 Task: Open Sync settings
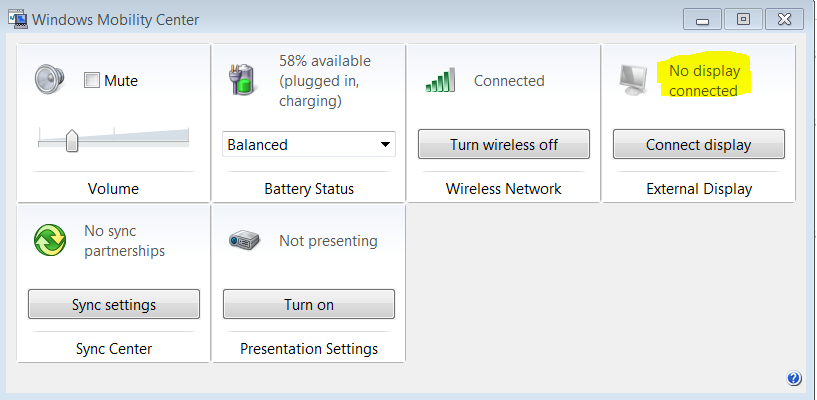114,304
